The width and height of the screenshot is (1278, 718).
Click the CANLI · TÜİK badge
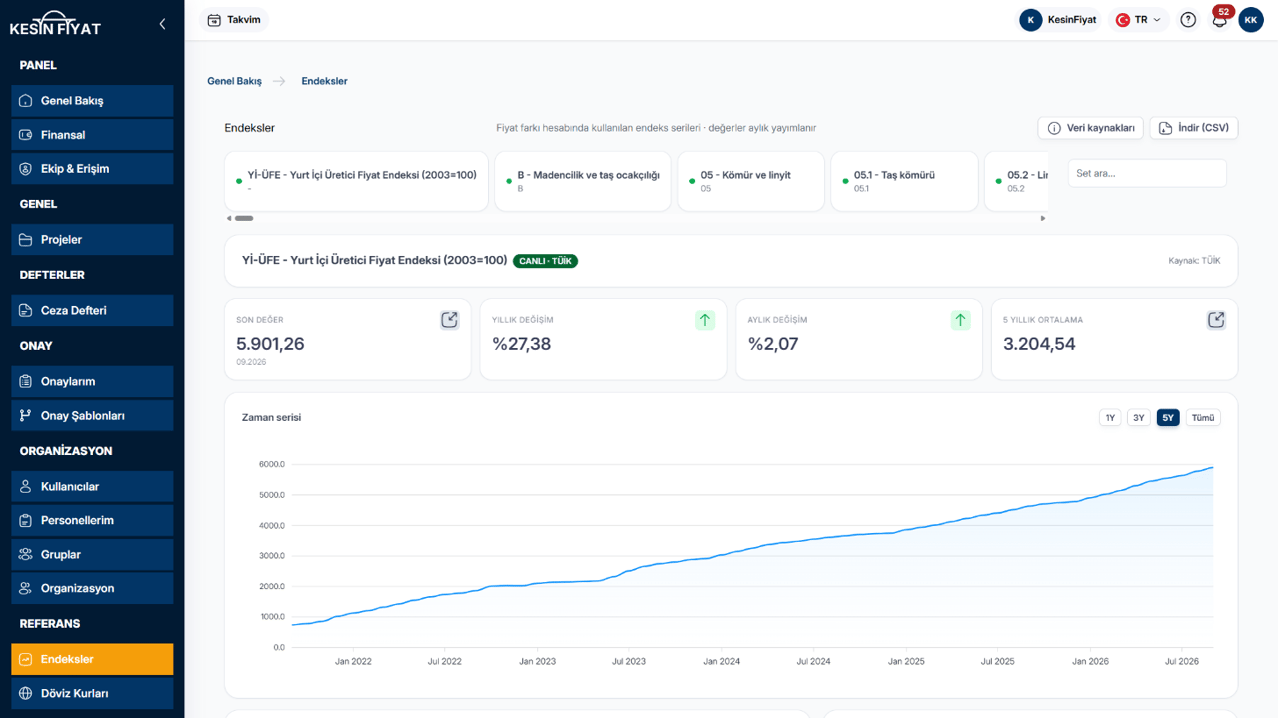coord(545,261)
